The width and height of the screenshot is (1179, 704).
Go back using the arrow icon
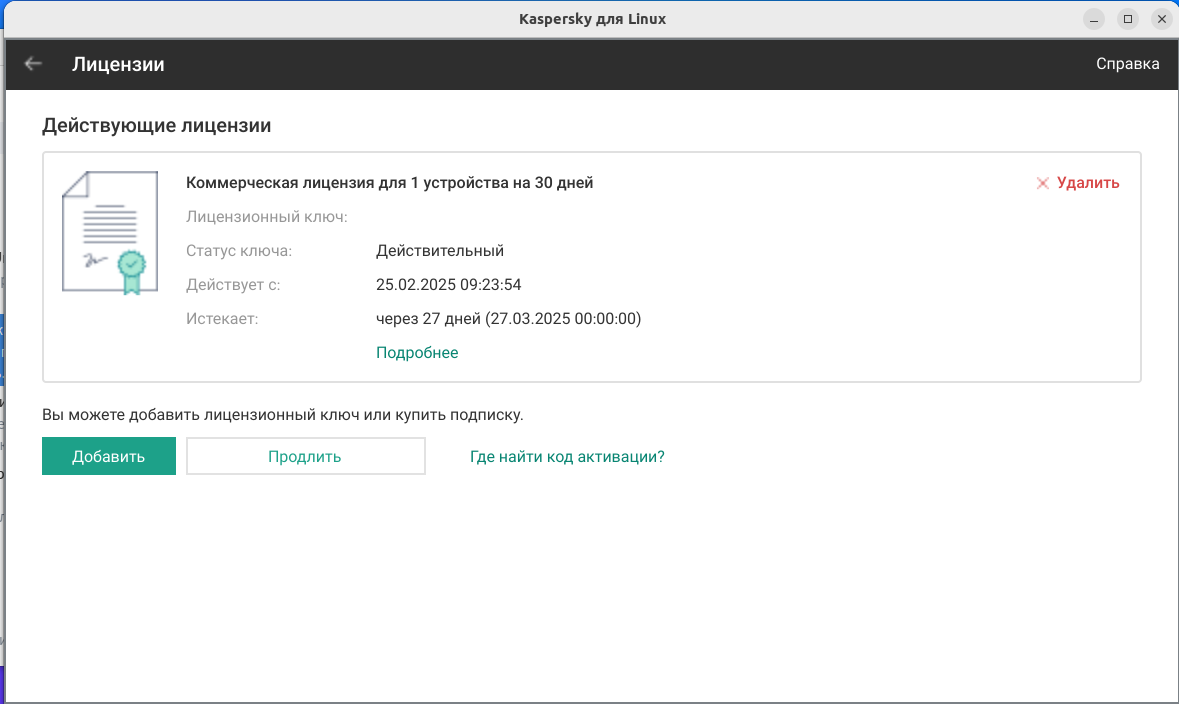[x=33, y=64]
